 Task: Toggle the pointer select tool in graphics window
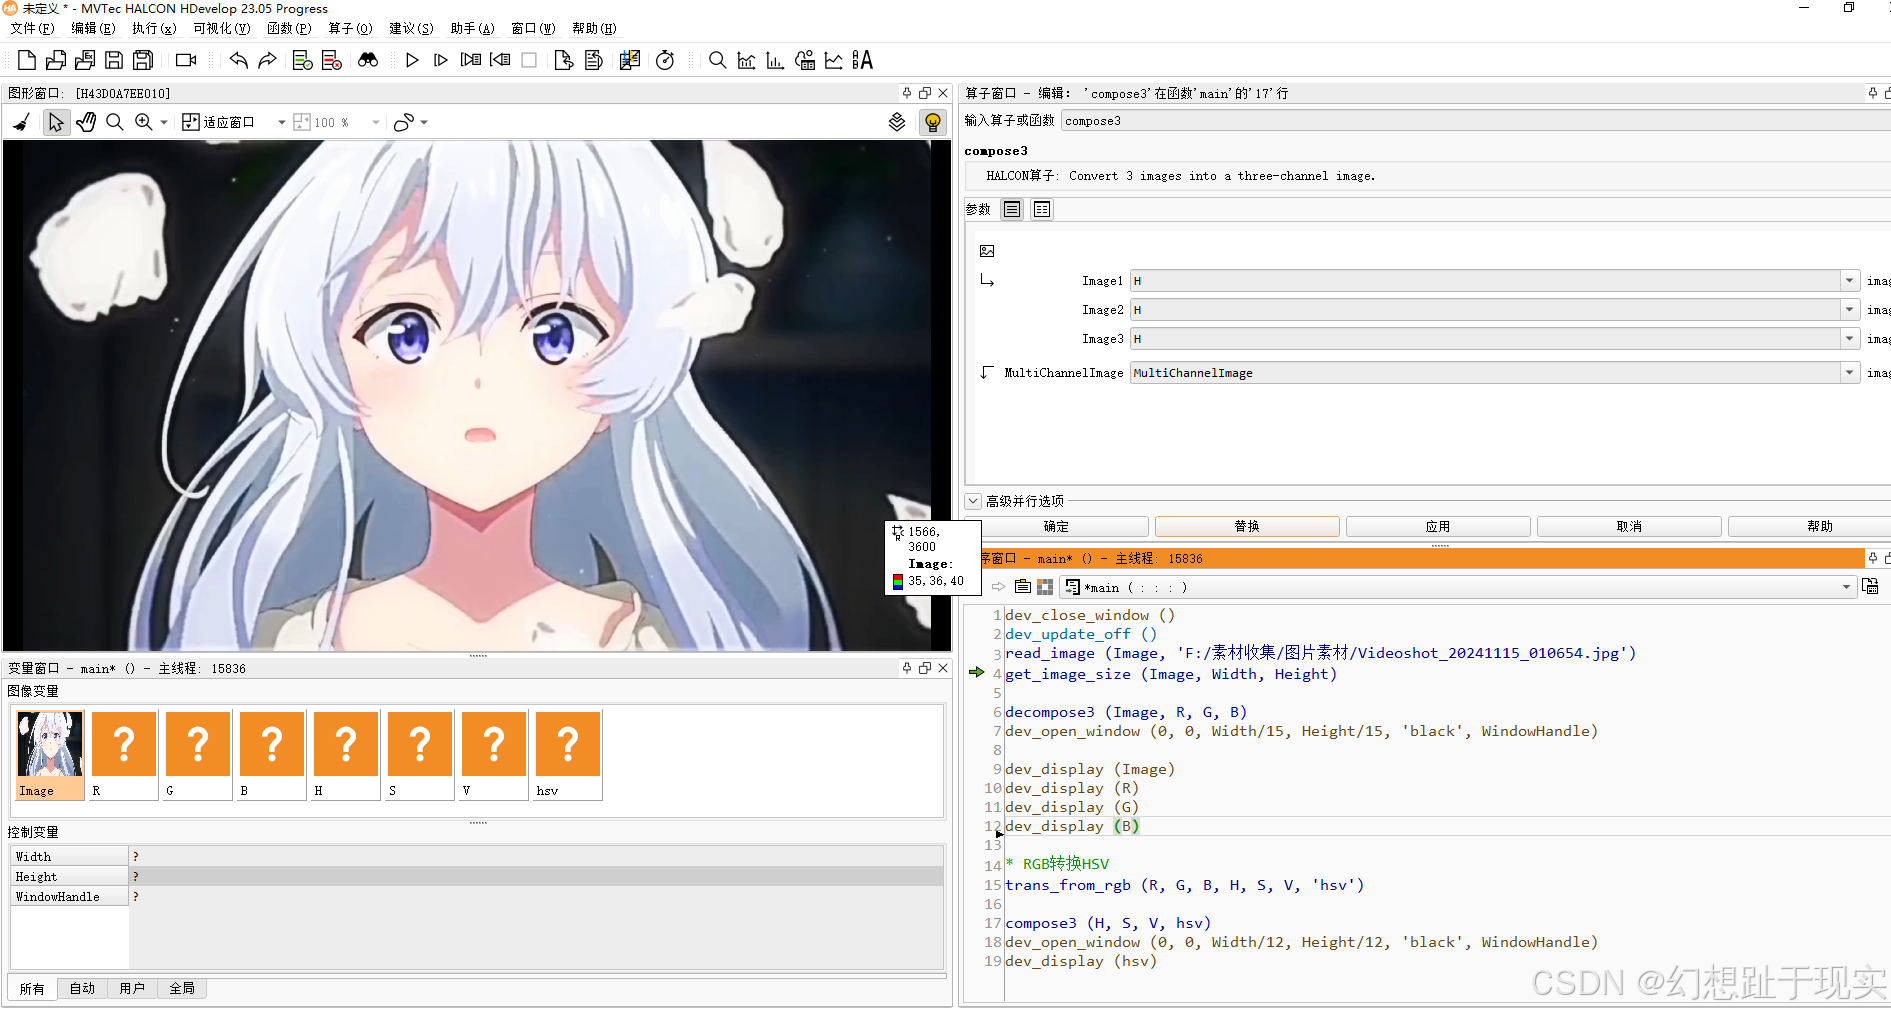[x=56, y=122]
